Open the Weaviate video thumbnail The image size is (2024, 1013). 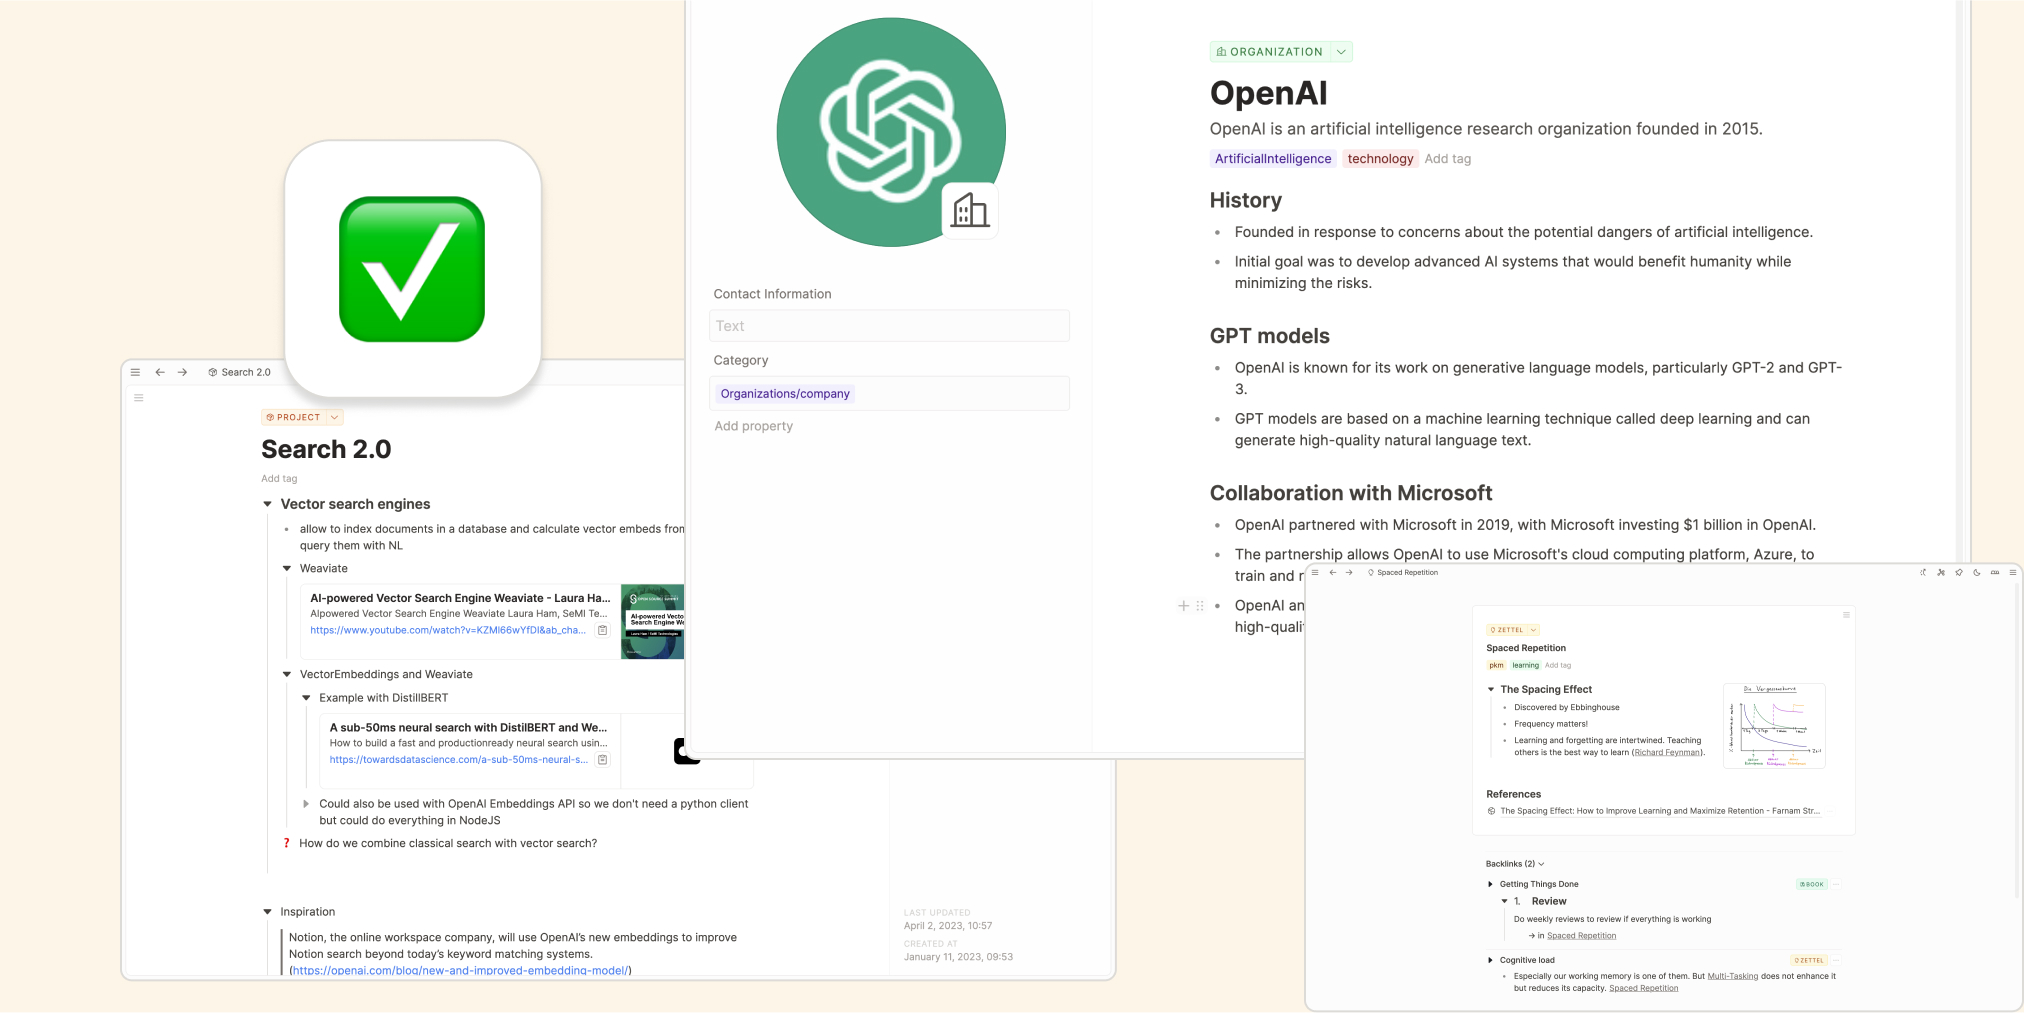(x=652, y=621)
